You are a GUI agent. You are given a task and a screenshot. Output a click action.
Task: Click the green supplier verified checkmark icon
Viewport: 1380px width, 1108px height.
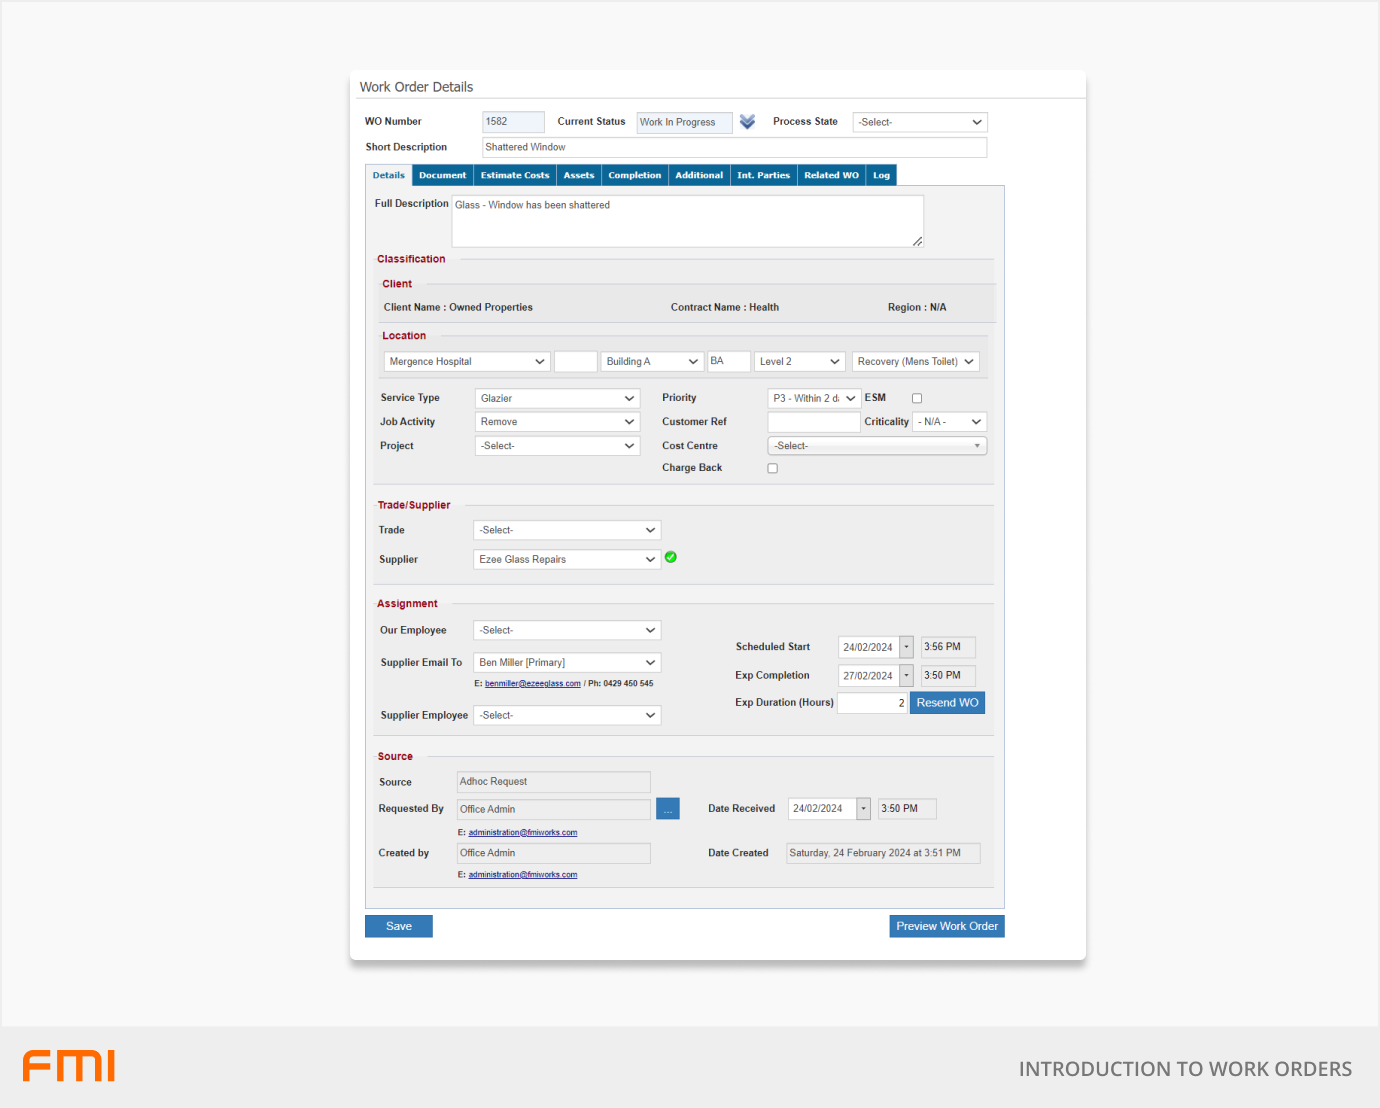click(x=671, y=558)
